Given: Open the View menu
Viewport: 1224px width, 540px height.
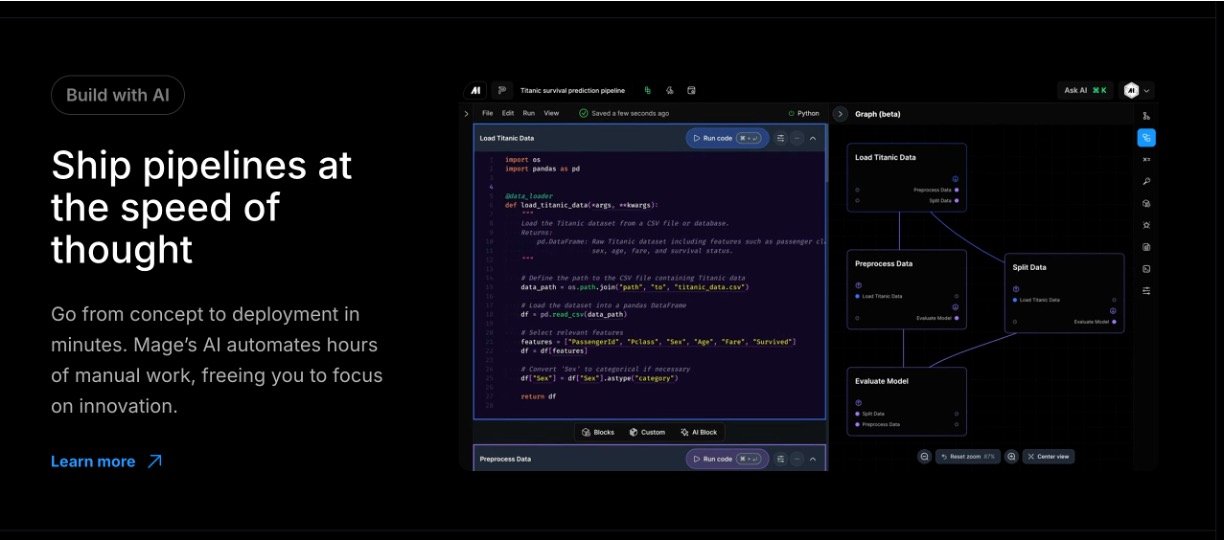Looking at the screenshot, I should (551, 114).
